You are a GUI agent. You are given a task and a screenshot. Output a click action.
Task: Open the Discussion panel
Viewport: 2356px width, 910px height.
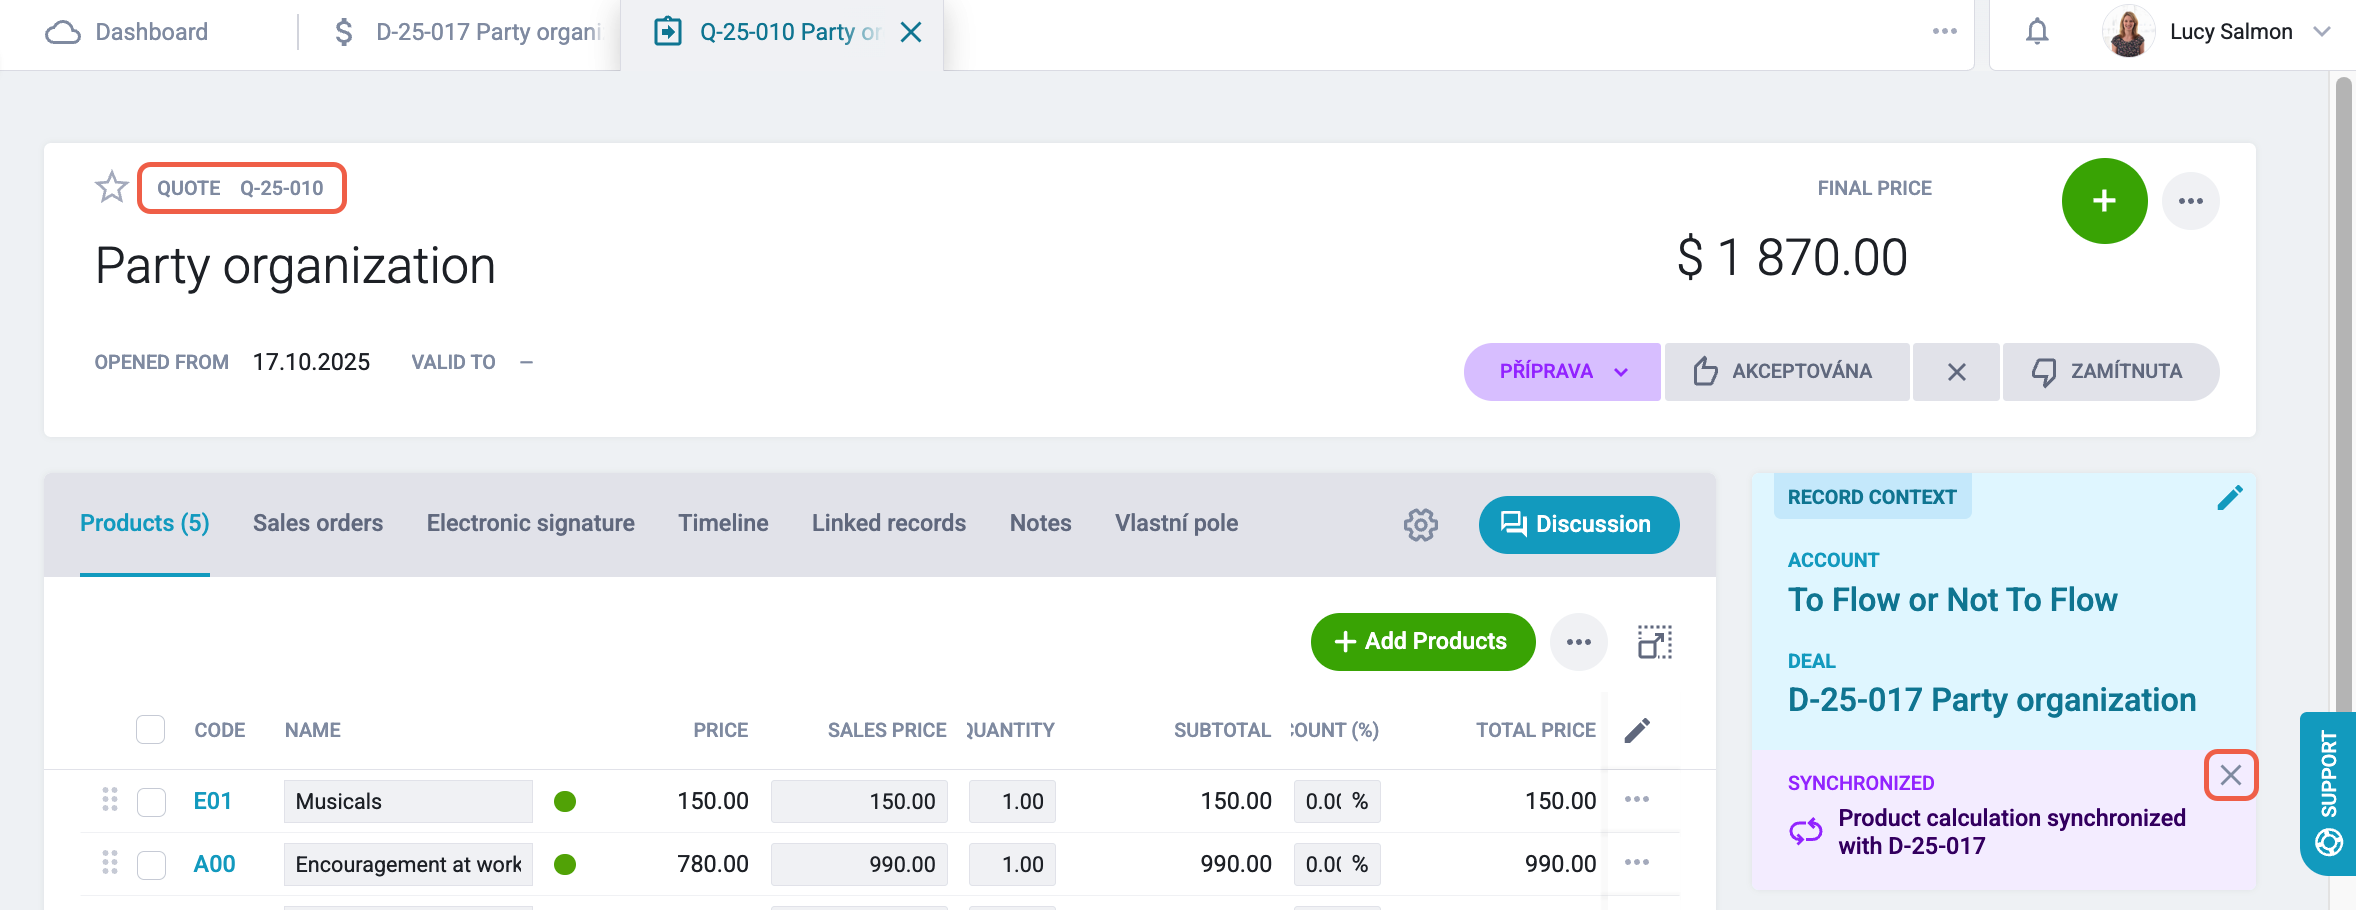(x=1579, y=524)
